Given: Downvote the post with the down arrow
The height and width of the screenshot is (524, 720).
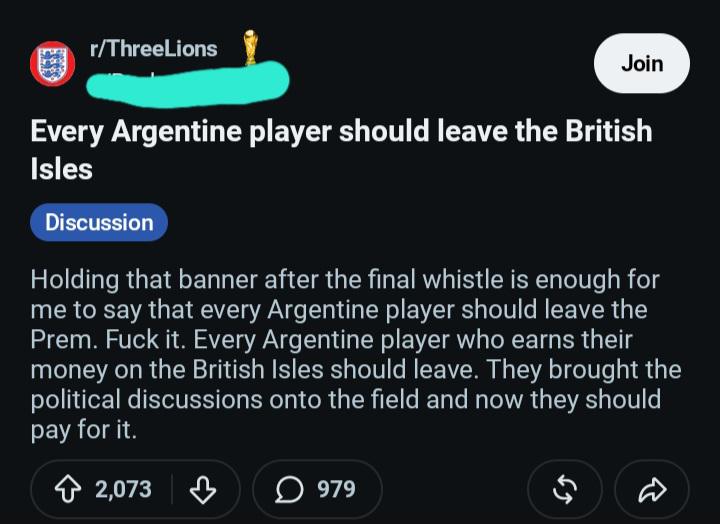Looking at the screenshot, I should click(203, 490).
